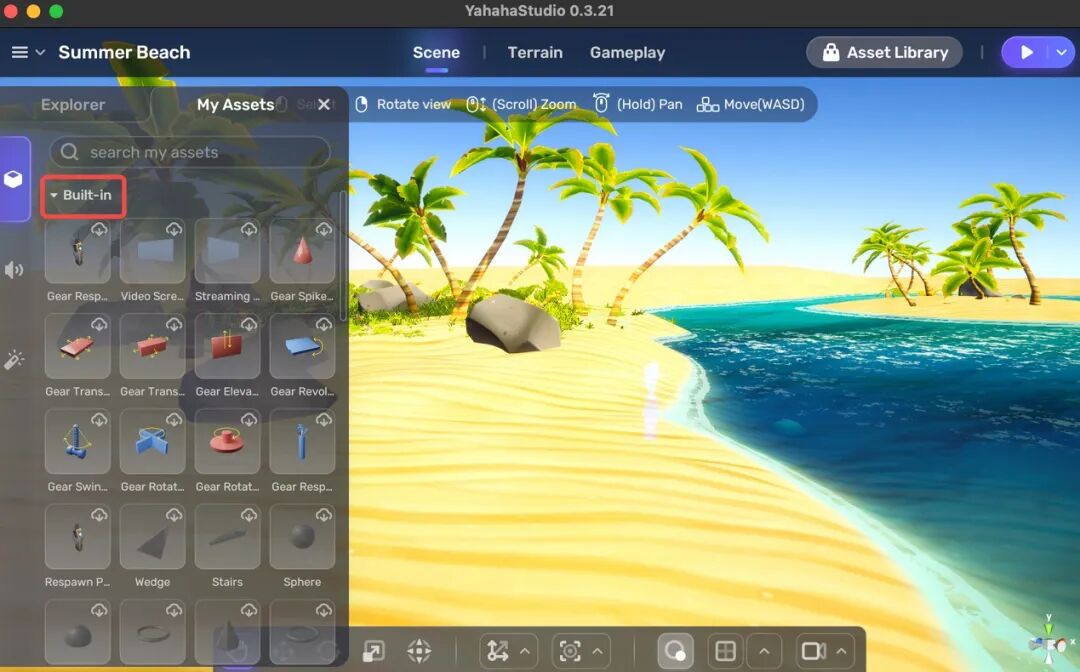
Task: Focus the search my assets field
Action: (189, 152)
